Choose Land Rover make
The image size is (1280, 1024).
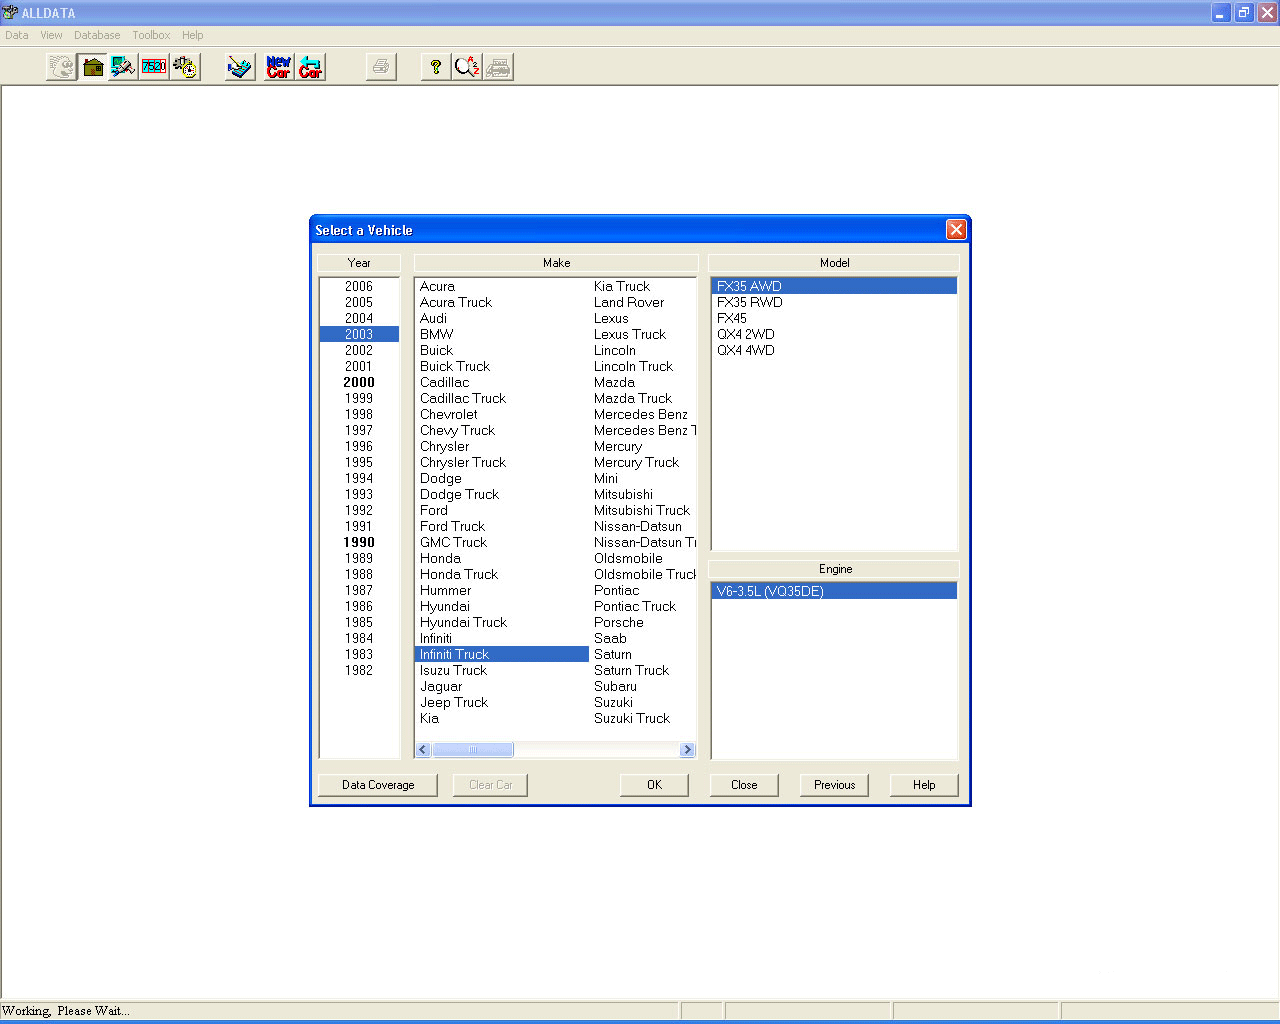(629, 302)
